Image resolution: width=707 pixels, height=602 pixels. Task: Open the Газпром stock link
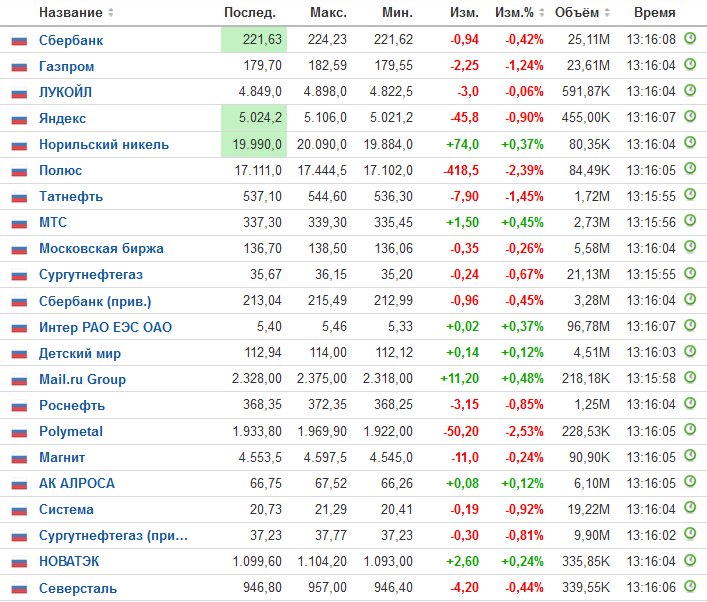tap(66, 67)
